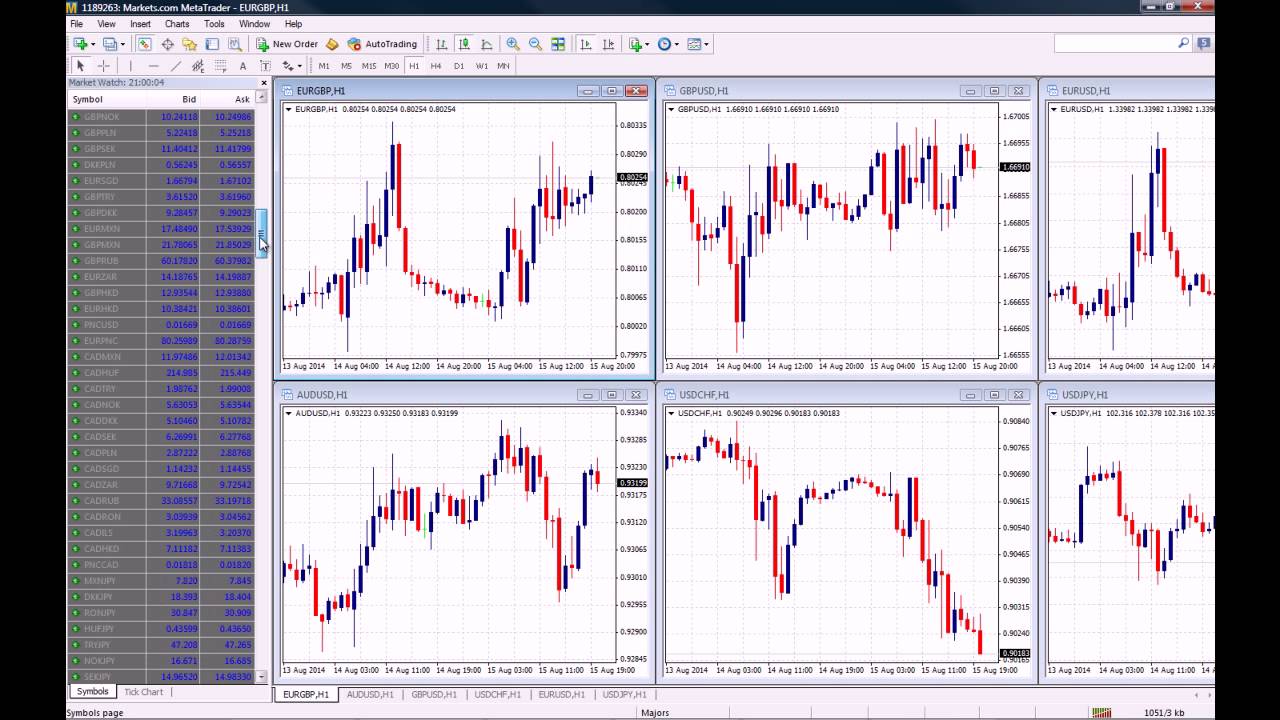Expand the Profiles dropdown arrow
1280x720 pixels.
click(x=122, y=44)
